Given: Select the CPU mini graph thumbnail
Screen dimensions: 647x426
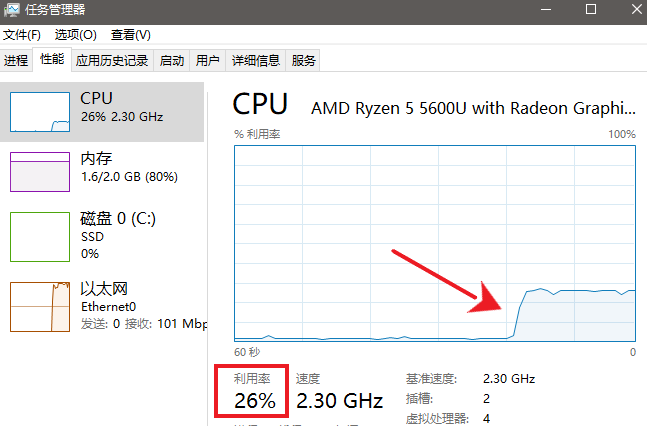Looking at the screenshot, I should coord(40,112).
